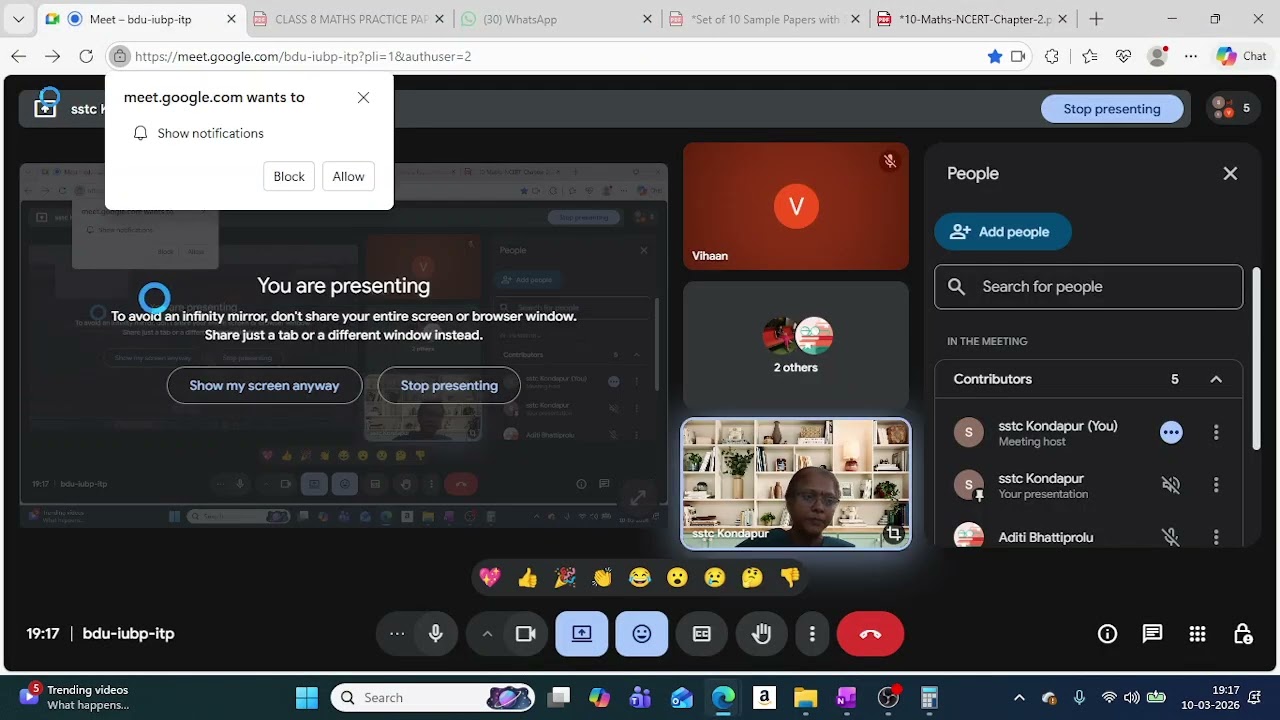Send sad face reaction

[715, 577]
